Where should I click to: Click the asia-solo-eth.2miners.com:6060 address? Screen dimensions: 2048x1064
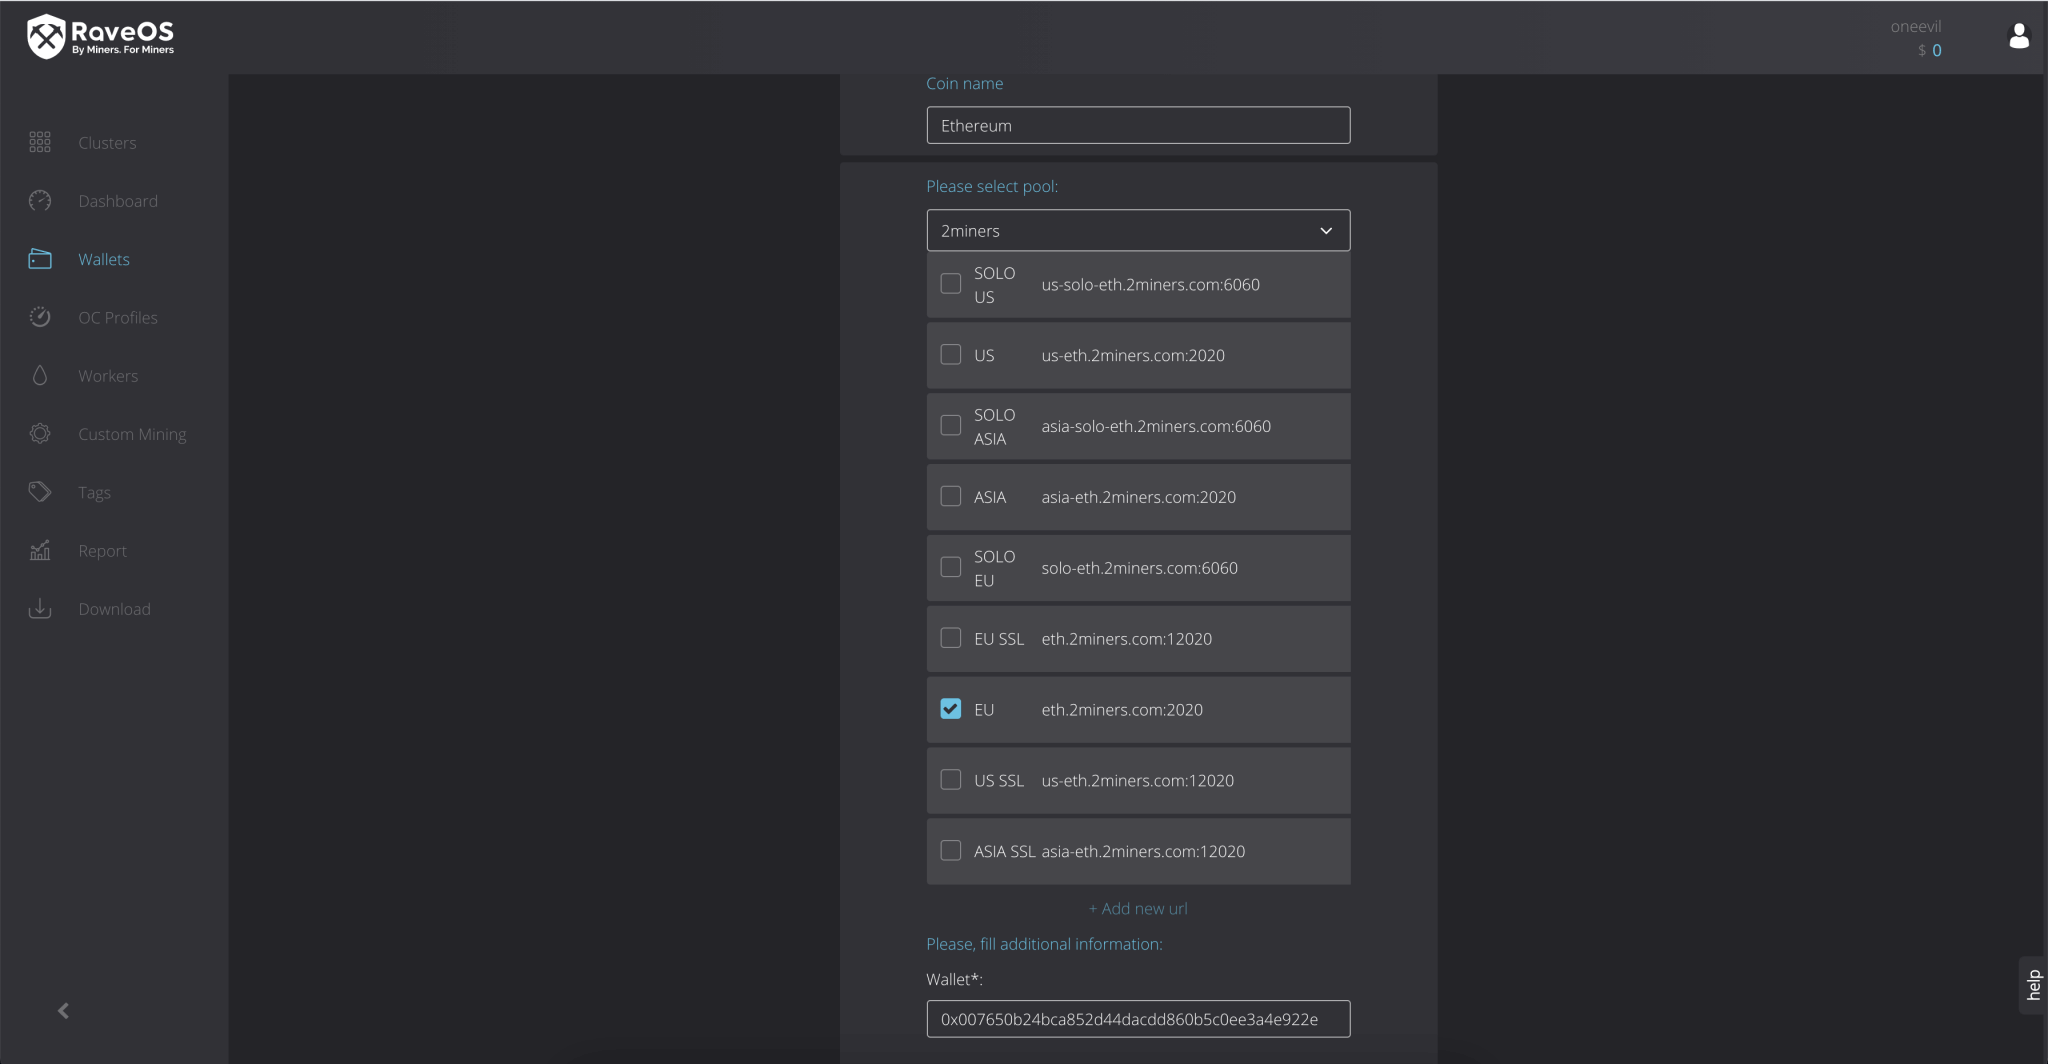pyautogui.click(x=1156, y=427)
